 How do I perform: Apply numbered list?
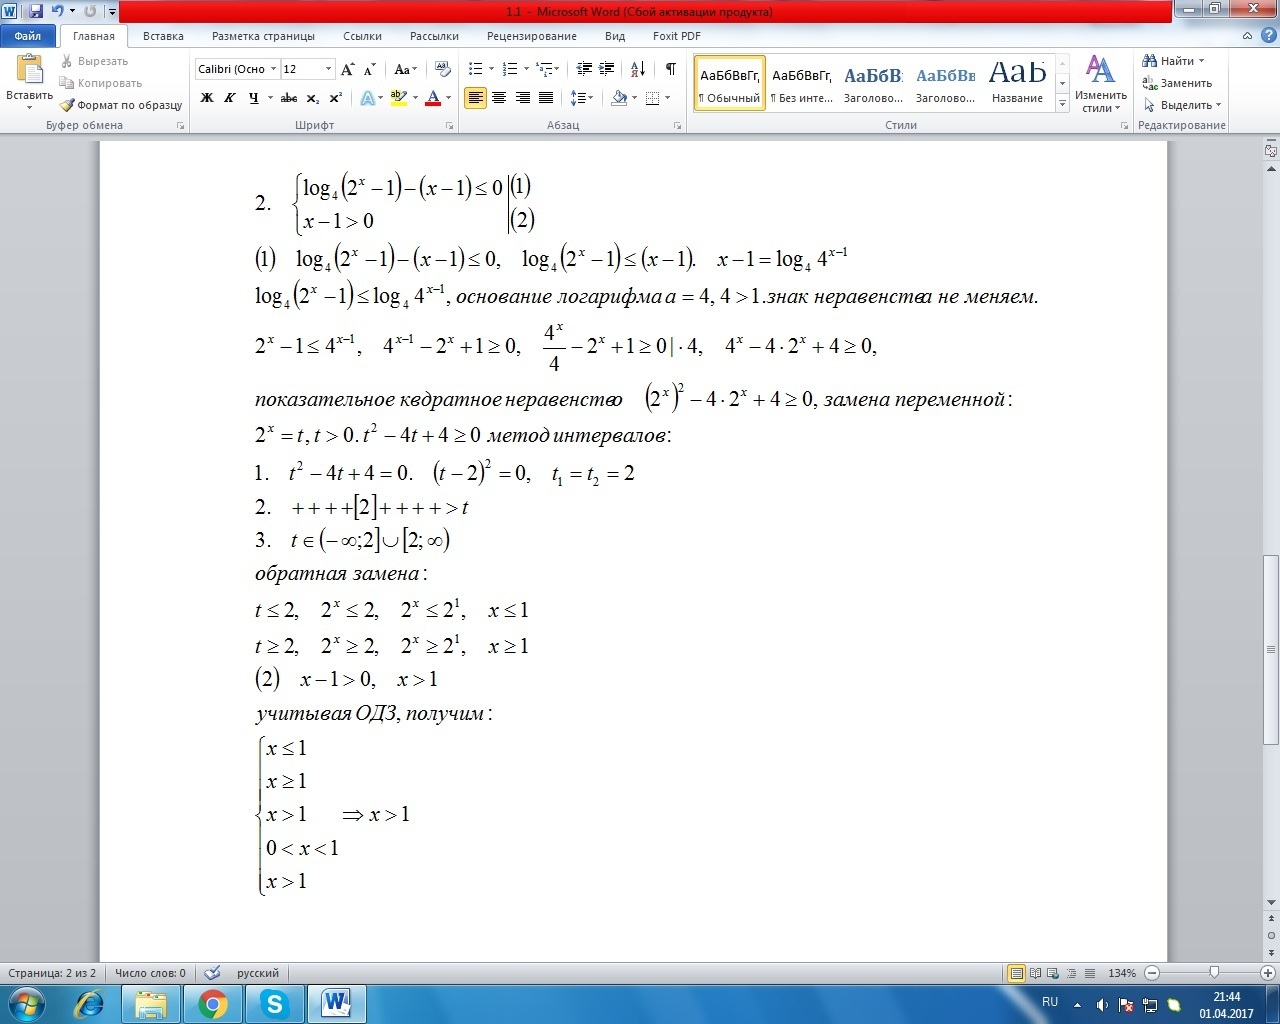[x=510, y=69]
